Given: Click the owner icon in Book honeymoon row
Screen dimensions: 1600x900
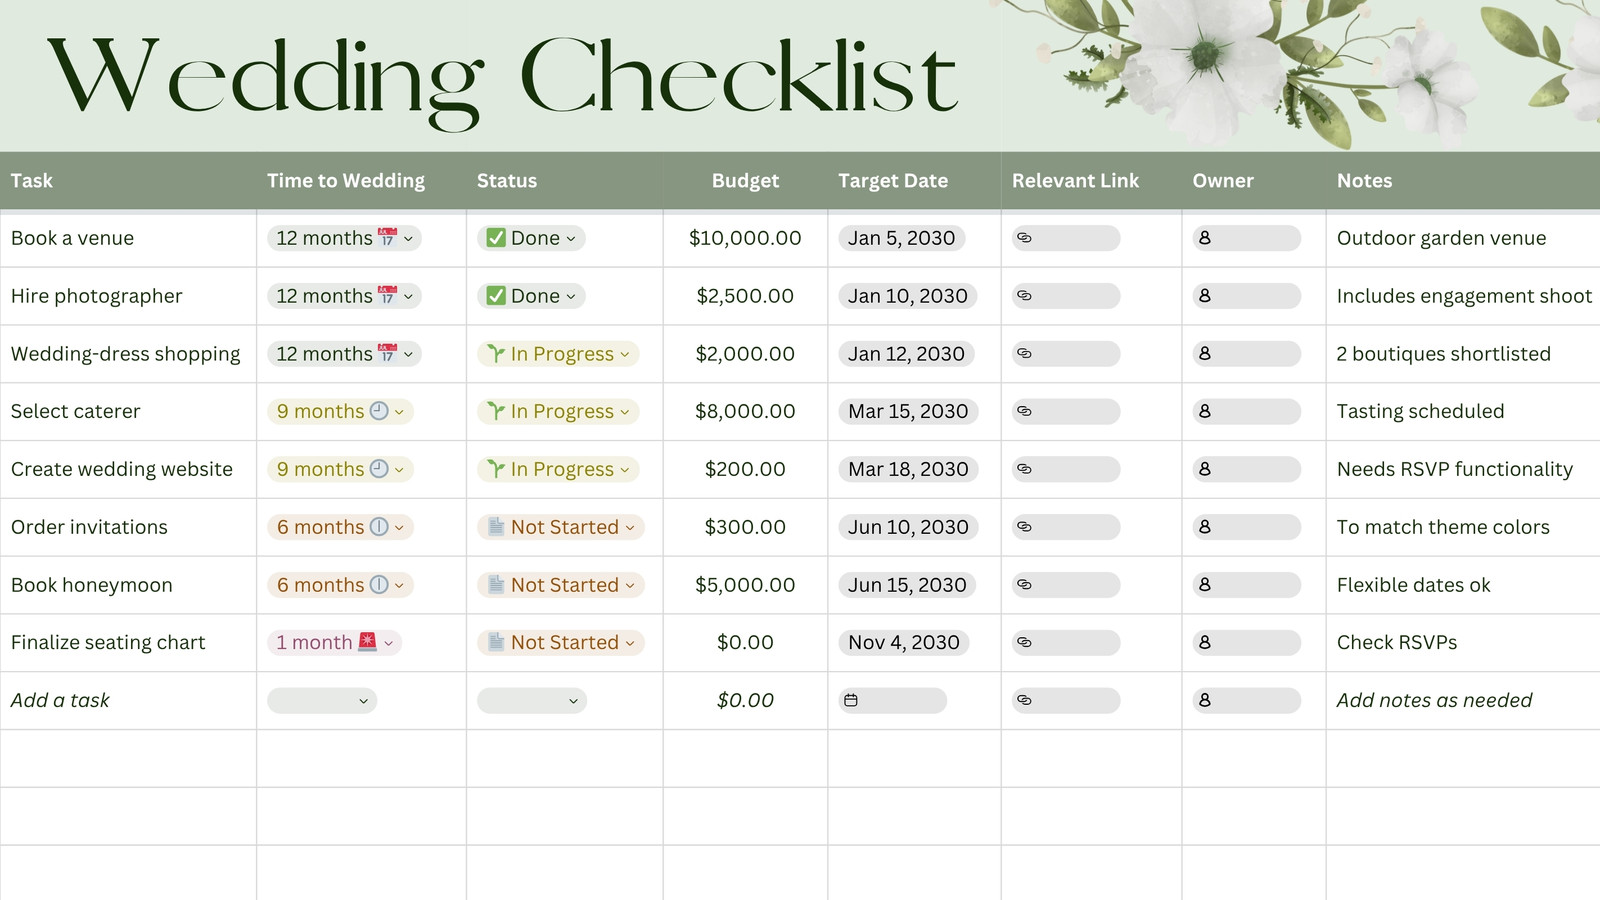Looking at the screenshot, I should tap(1204, 585).
